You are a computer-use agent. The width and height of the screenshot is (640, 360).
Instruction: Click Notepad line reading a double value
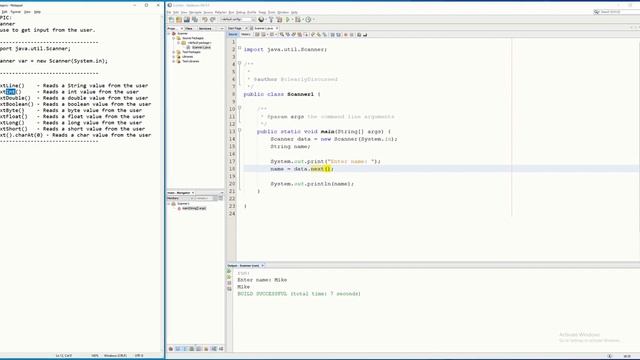tap(74, 98)
